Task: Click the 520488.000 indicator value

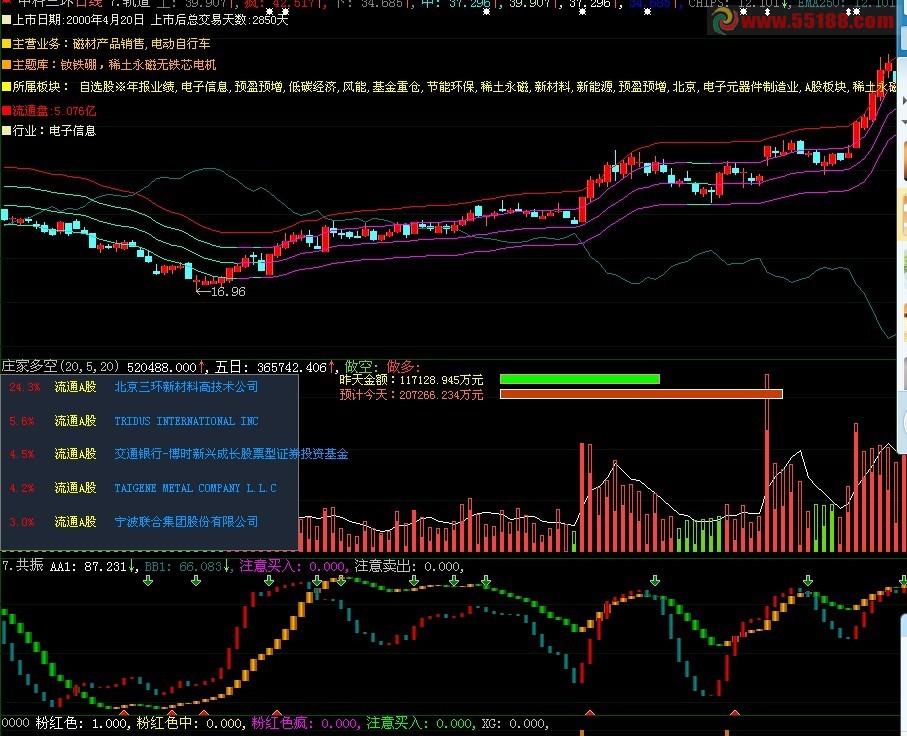Action: [162, 367]
